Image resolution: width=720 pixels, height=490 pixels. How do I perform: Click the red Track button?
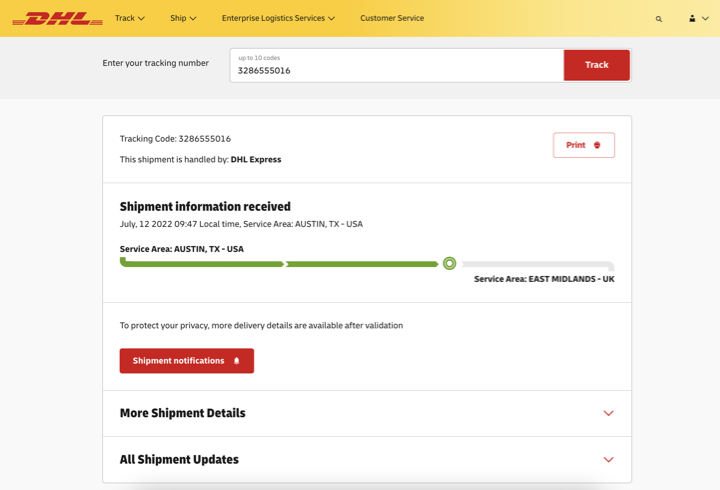(x=596, y=65)
